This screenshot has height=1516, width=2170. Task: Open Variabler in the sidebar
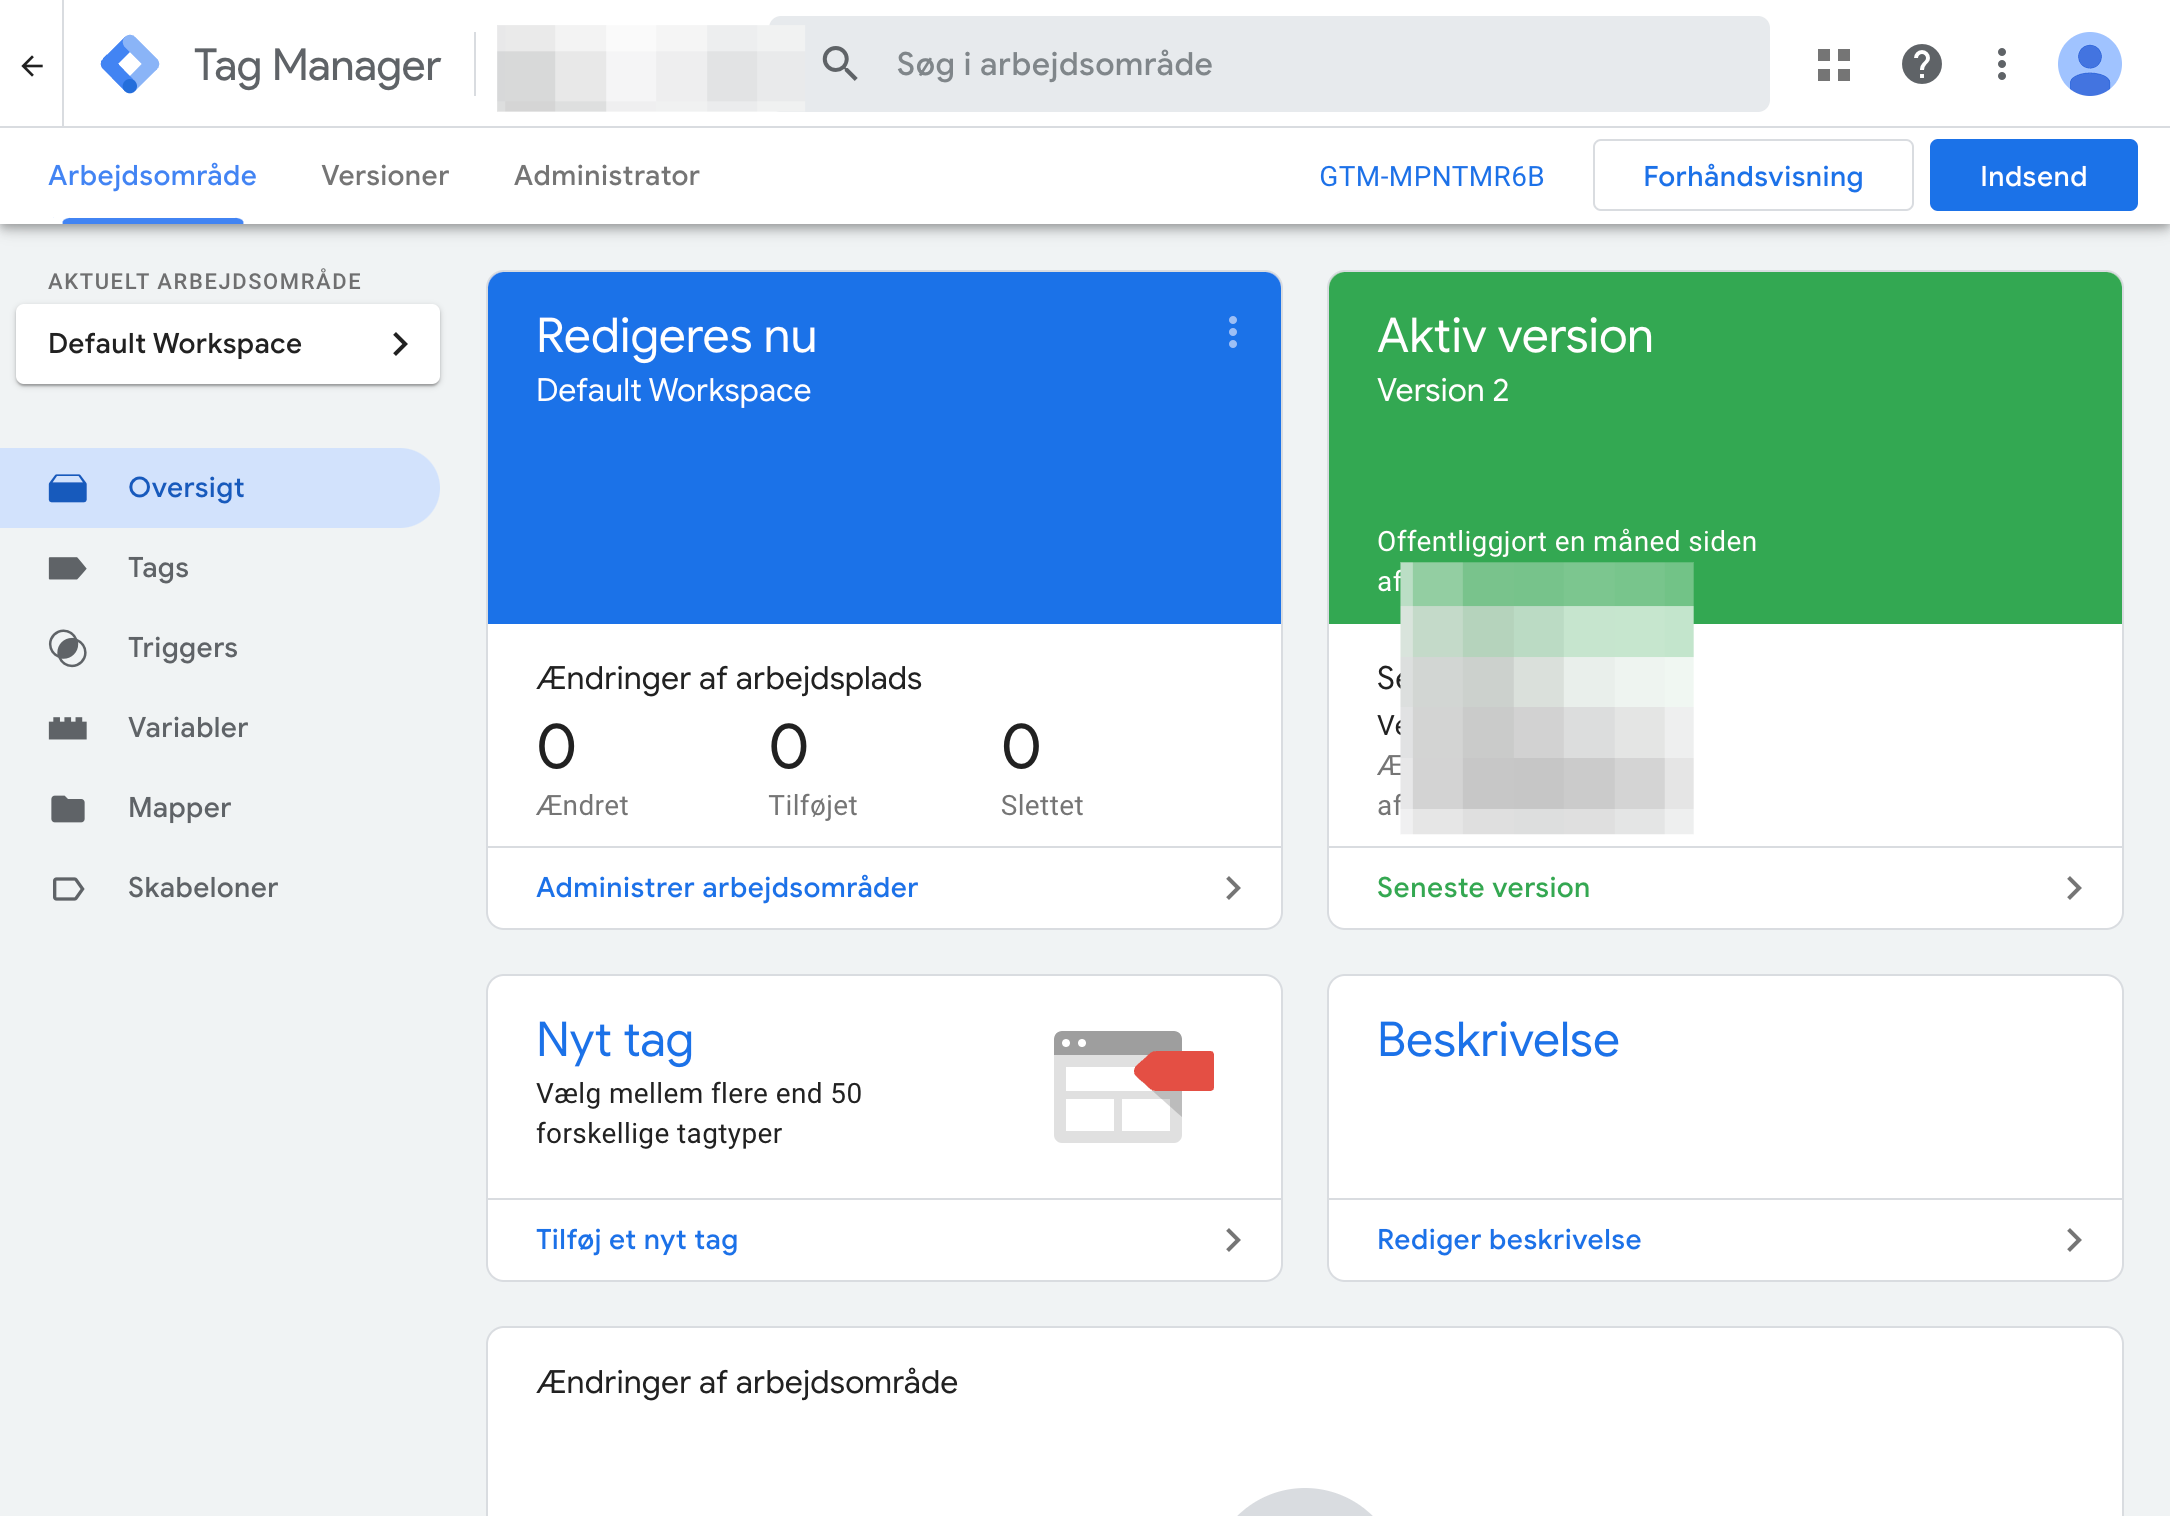tap(220, 728)
